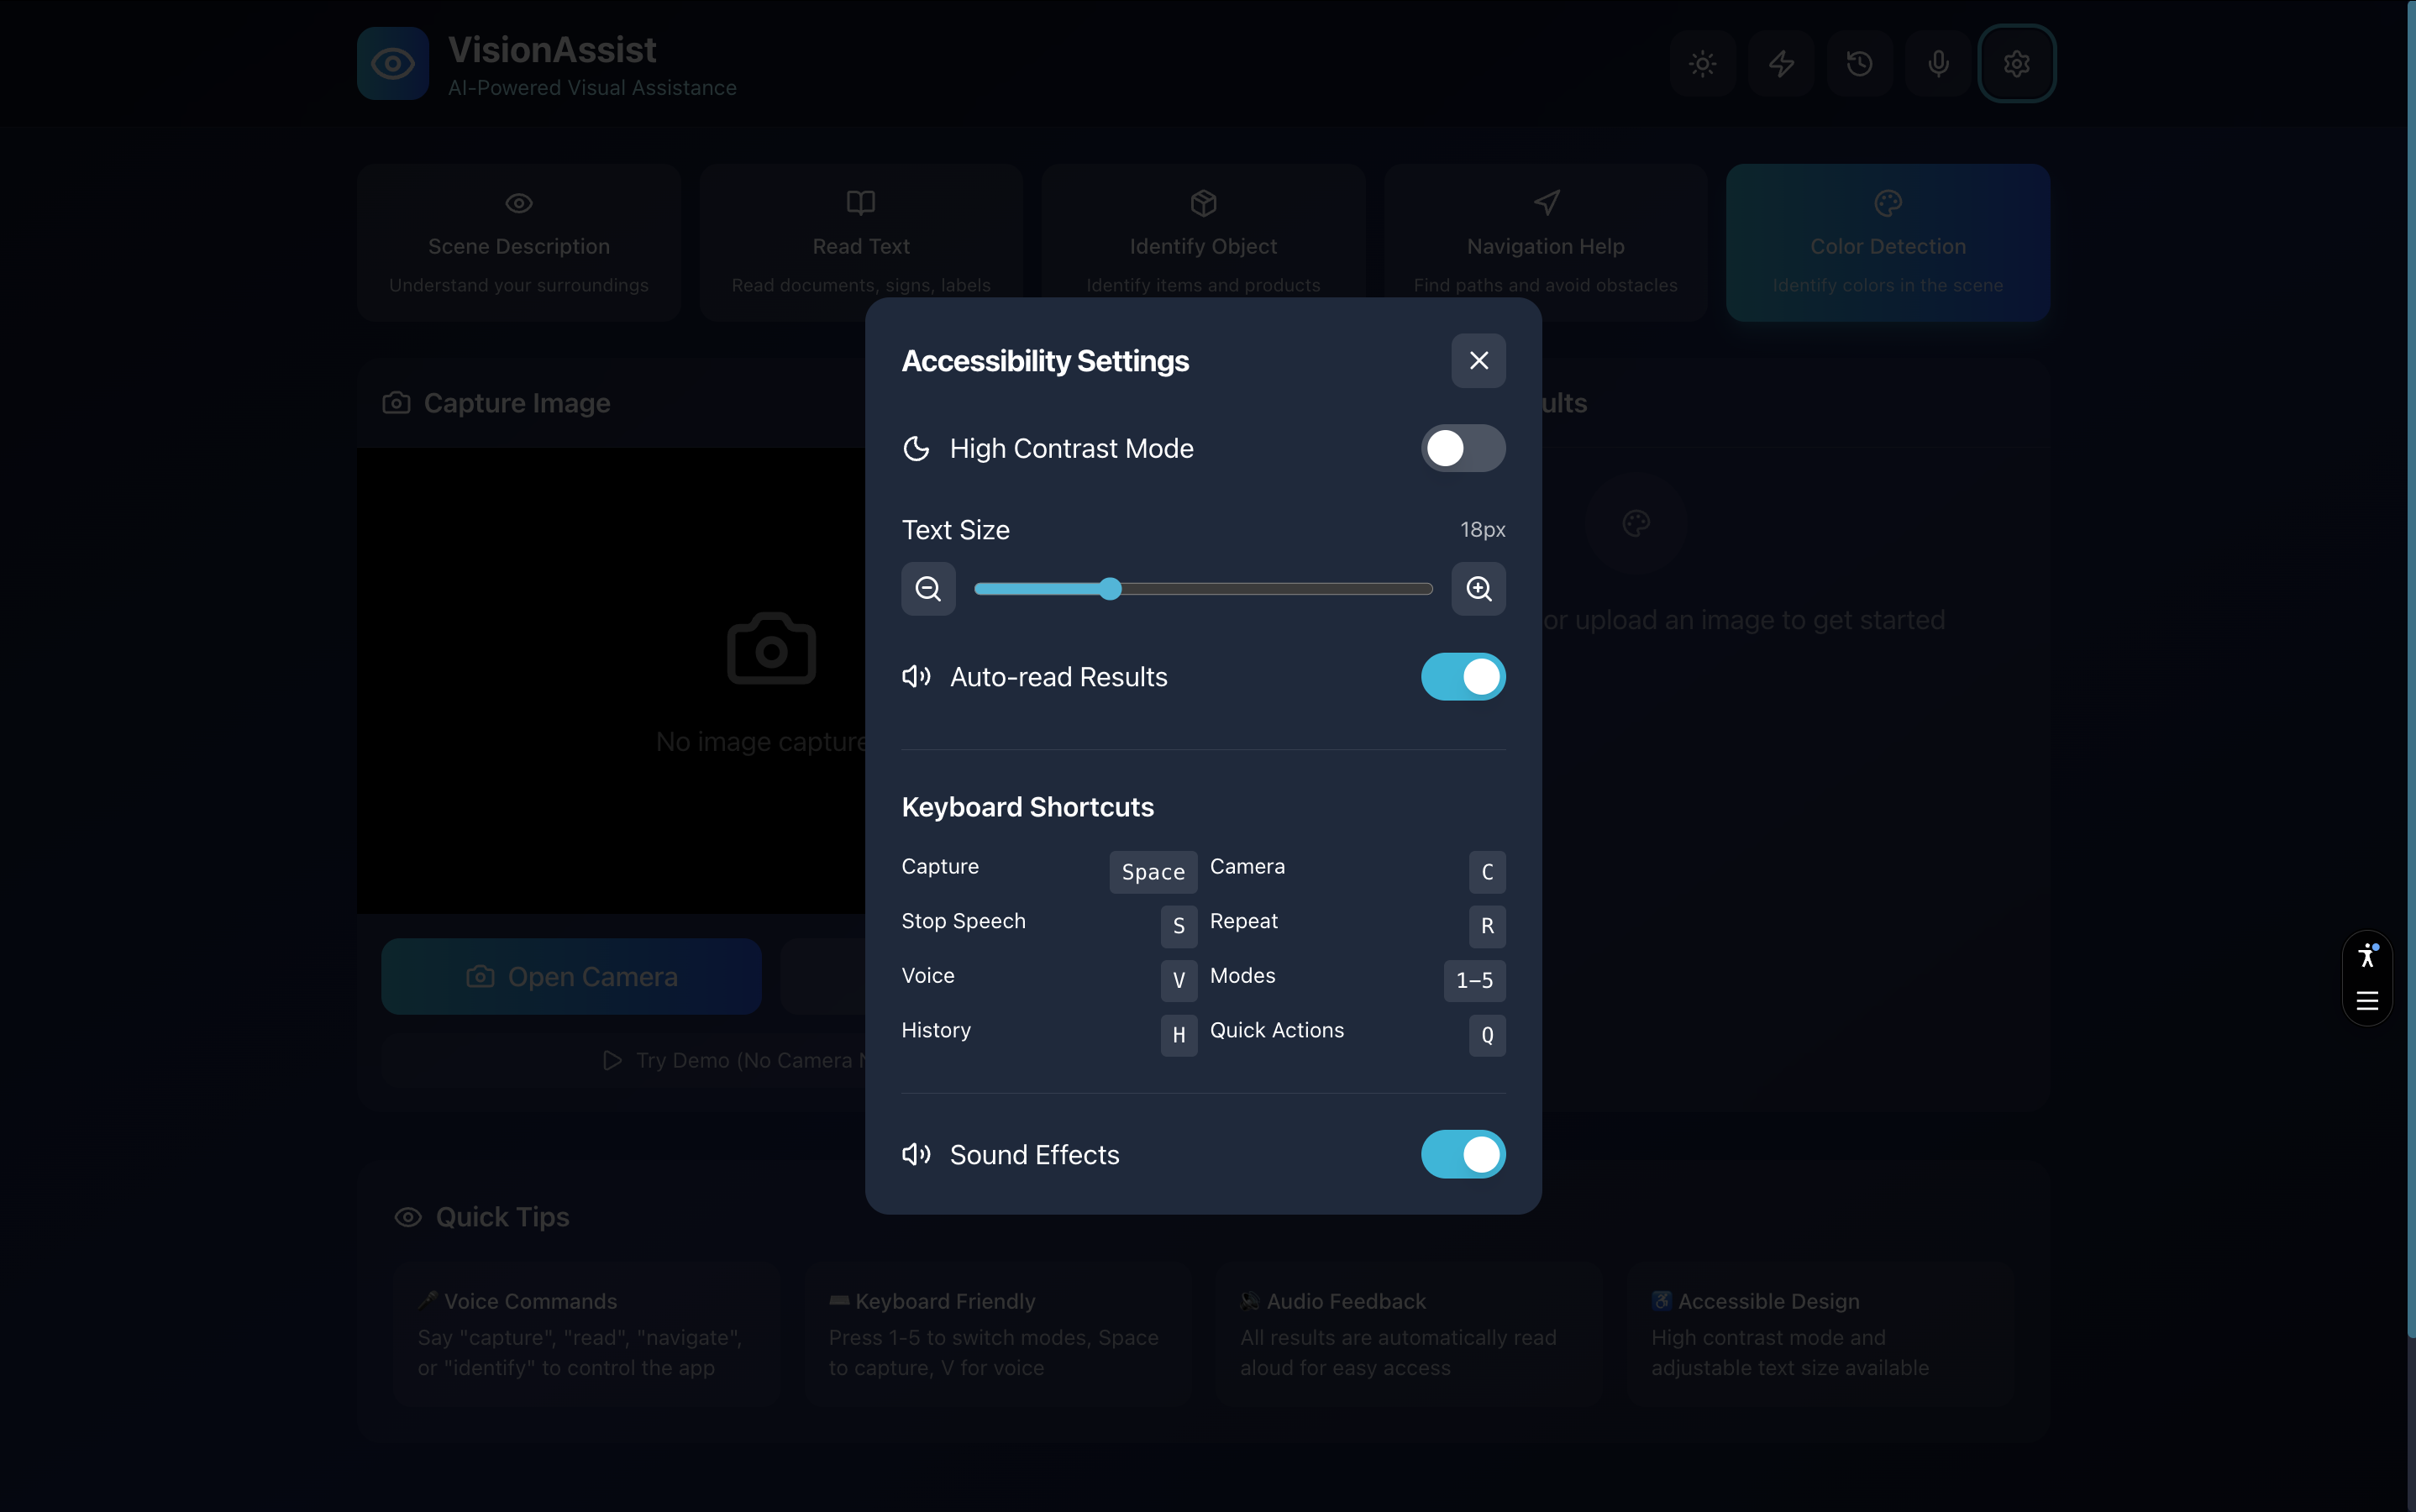Enable High Contrast Mode toggle
This screenshot has height=1512, width=2416.
tap(1462, 448)
